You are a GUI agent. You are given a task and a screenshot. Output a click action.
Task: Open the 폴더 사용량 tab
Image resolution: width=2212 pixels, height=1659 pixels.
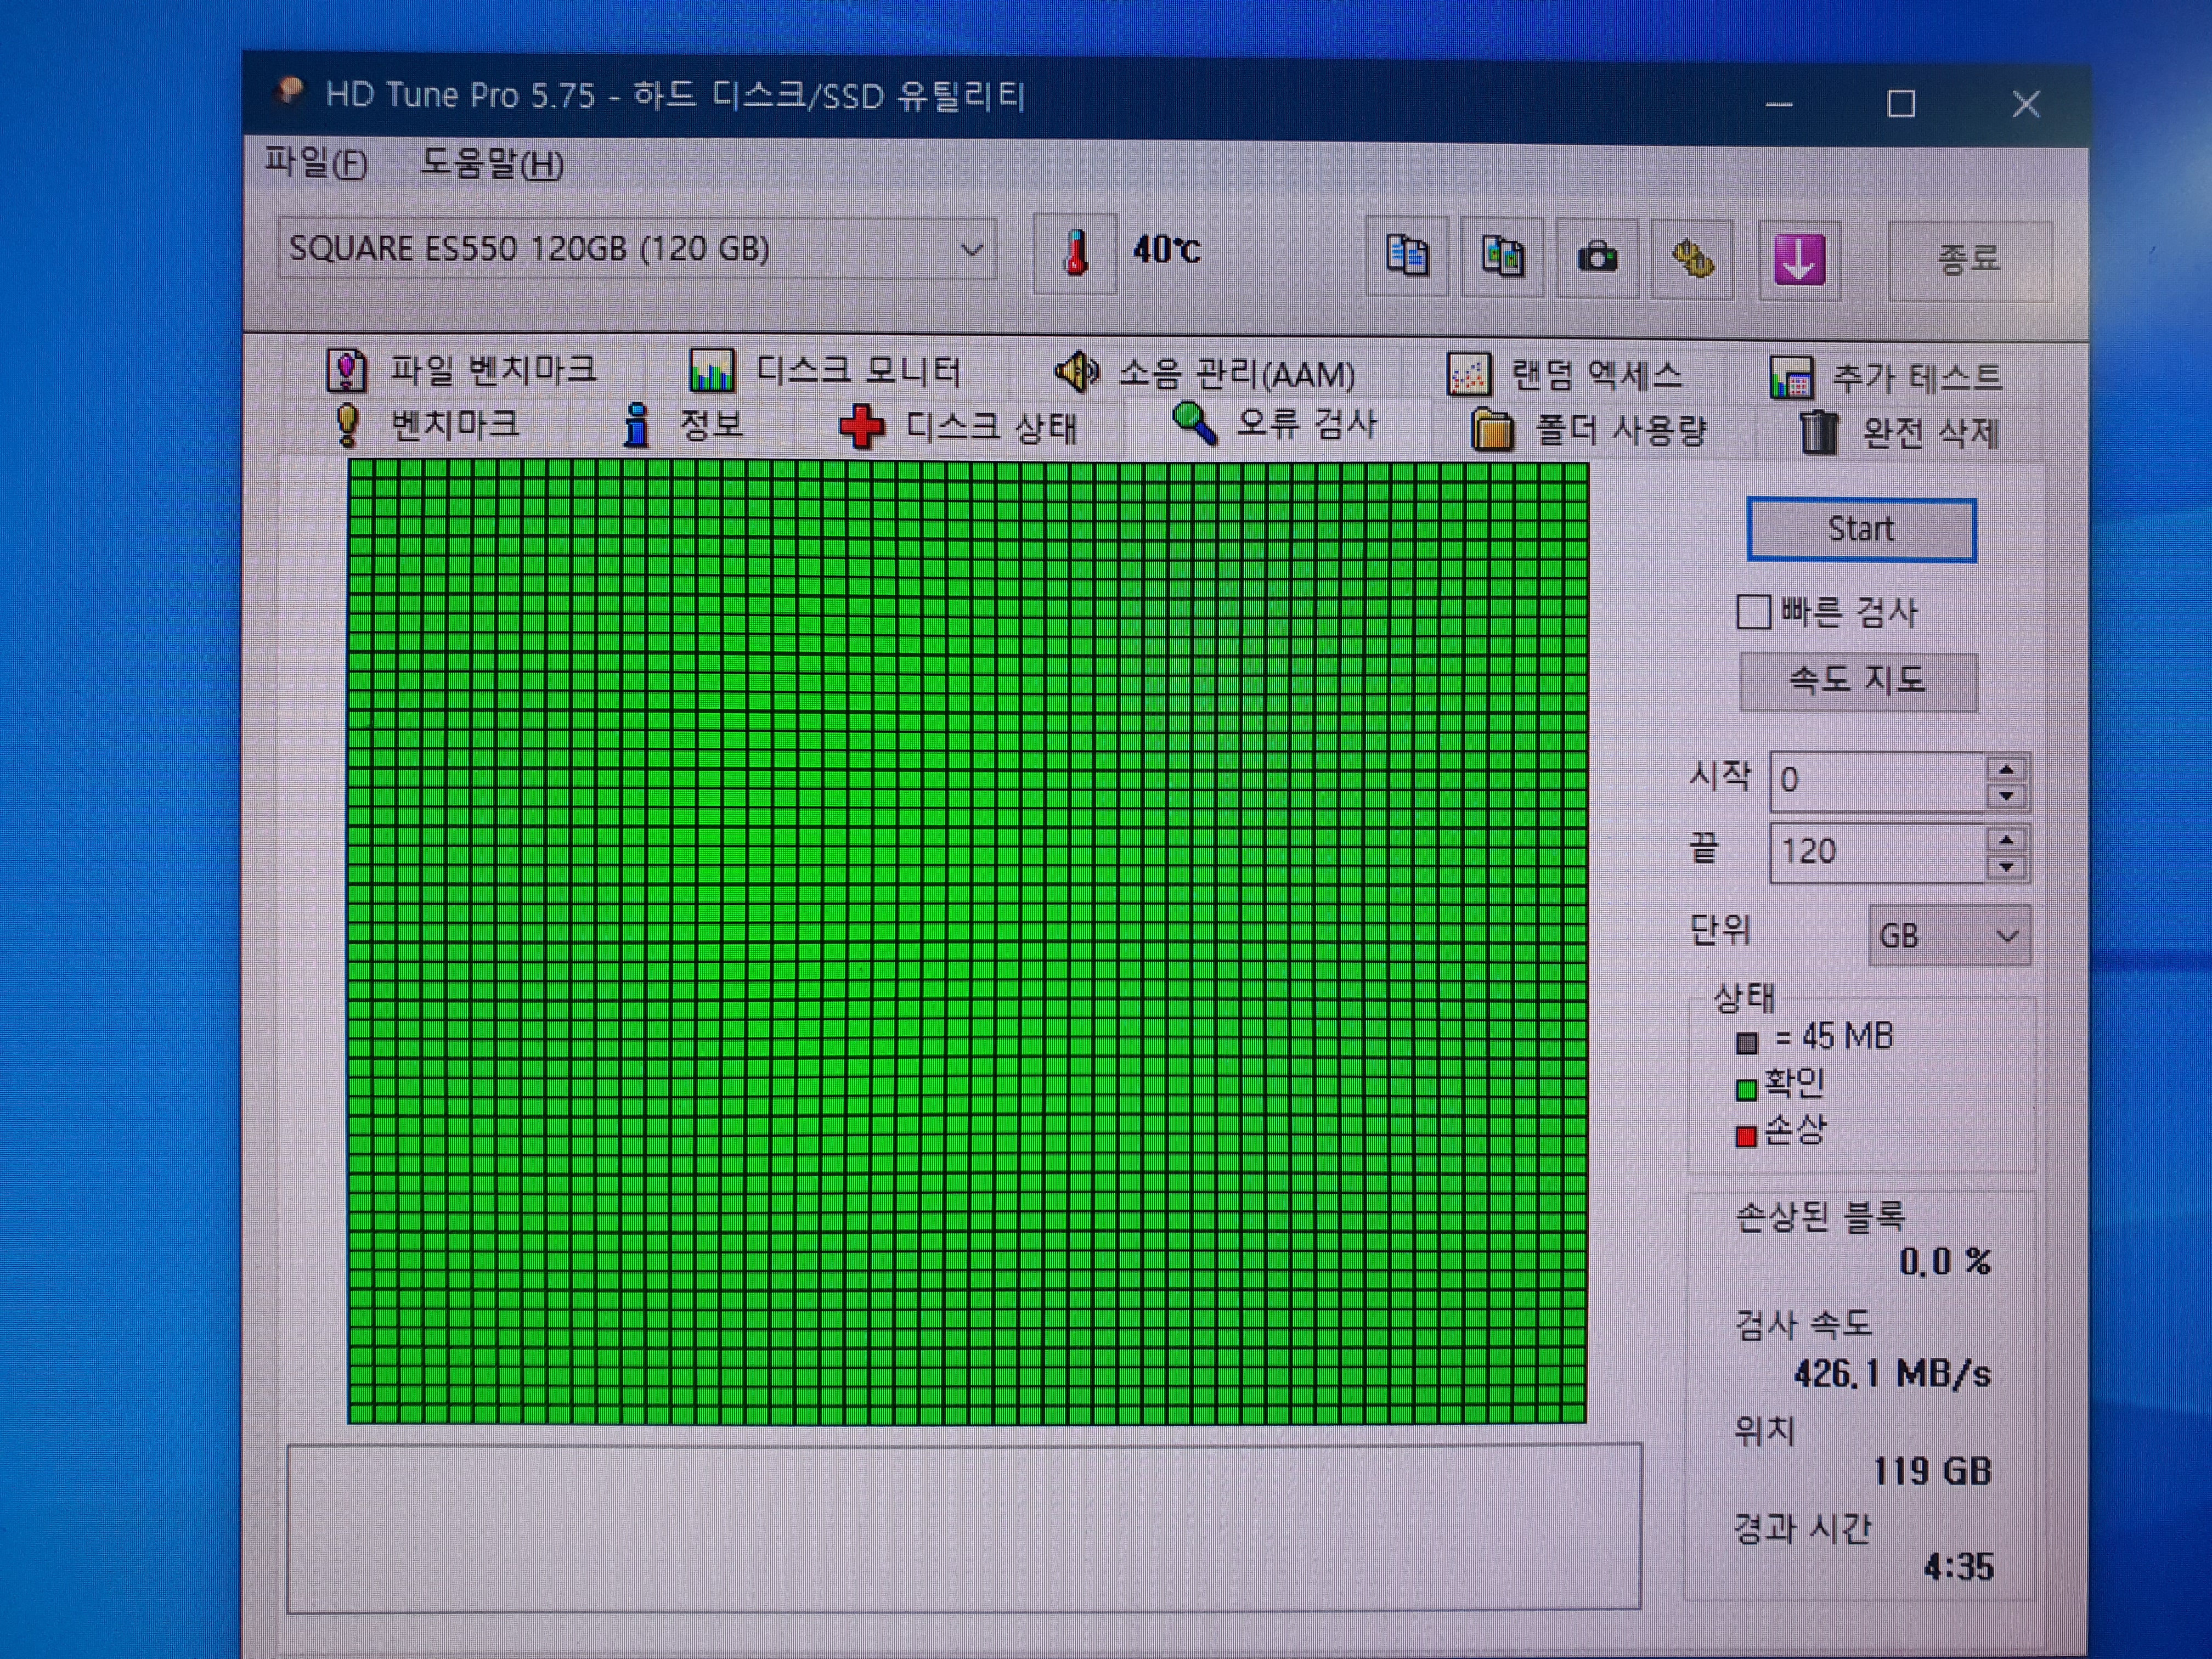[1590, 431]
